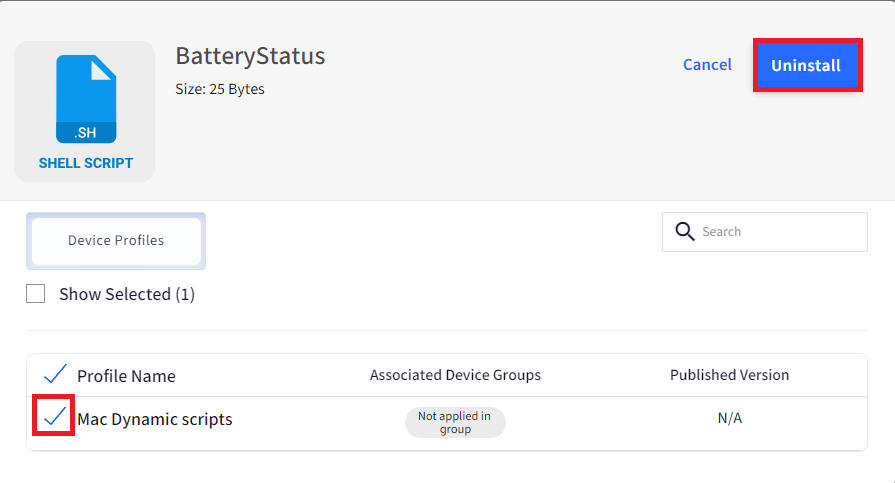Click the magnifying glass search icon
The width and height of the screenshot is (895, 483).
point(684,231)
